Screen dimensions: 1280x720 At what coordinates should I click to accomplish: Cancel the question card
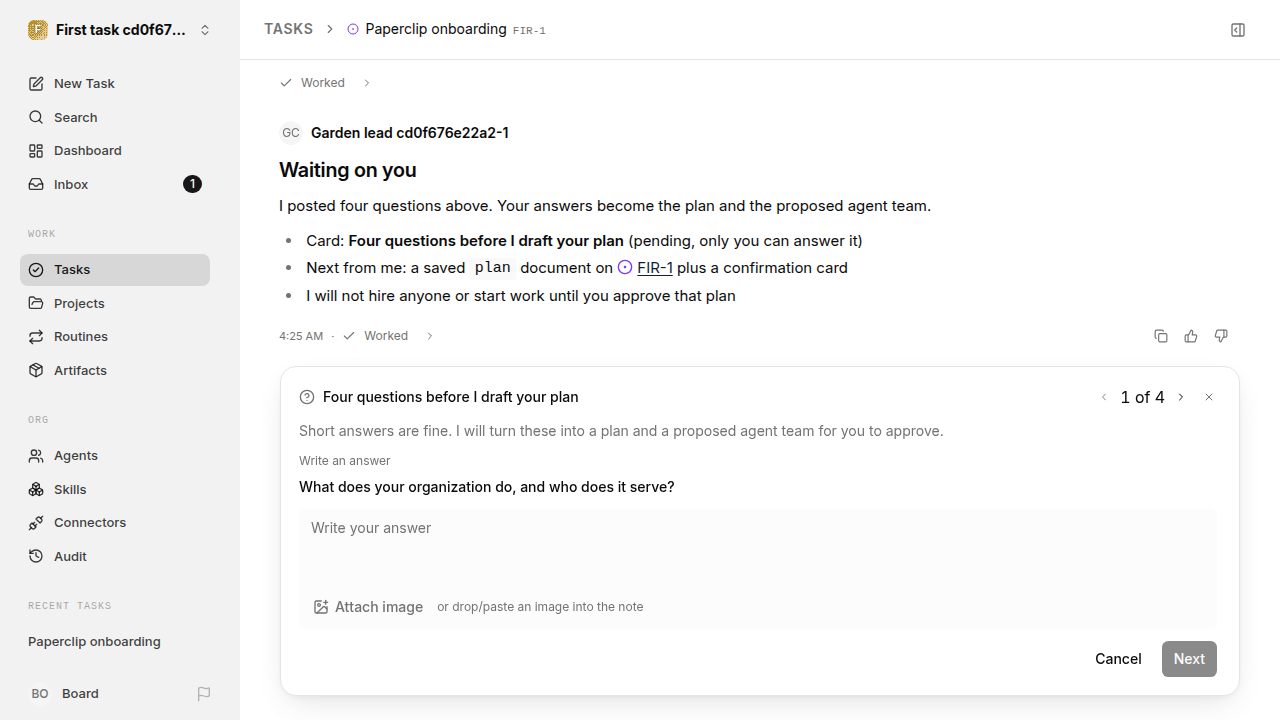click(1118, 659)
